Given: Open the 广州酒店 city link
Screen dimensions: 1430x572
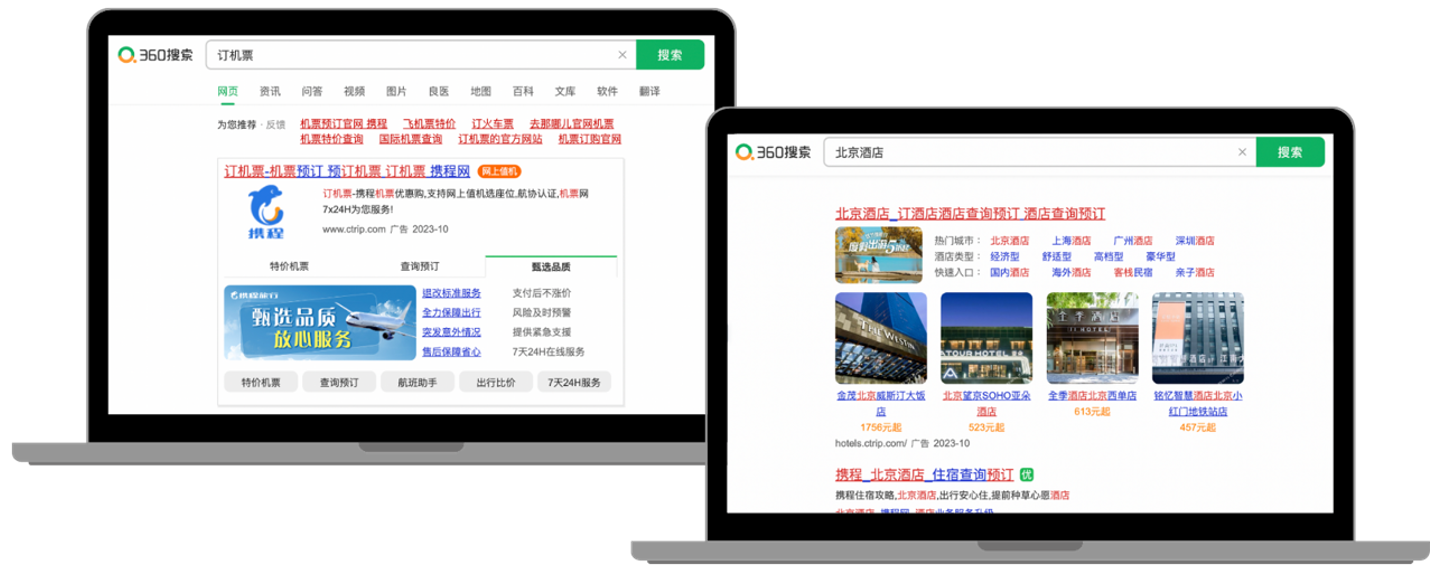Looking at the screenshot, I should pyautogui.click(x=1133, y=241).
